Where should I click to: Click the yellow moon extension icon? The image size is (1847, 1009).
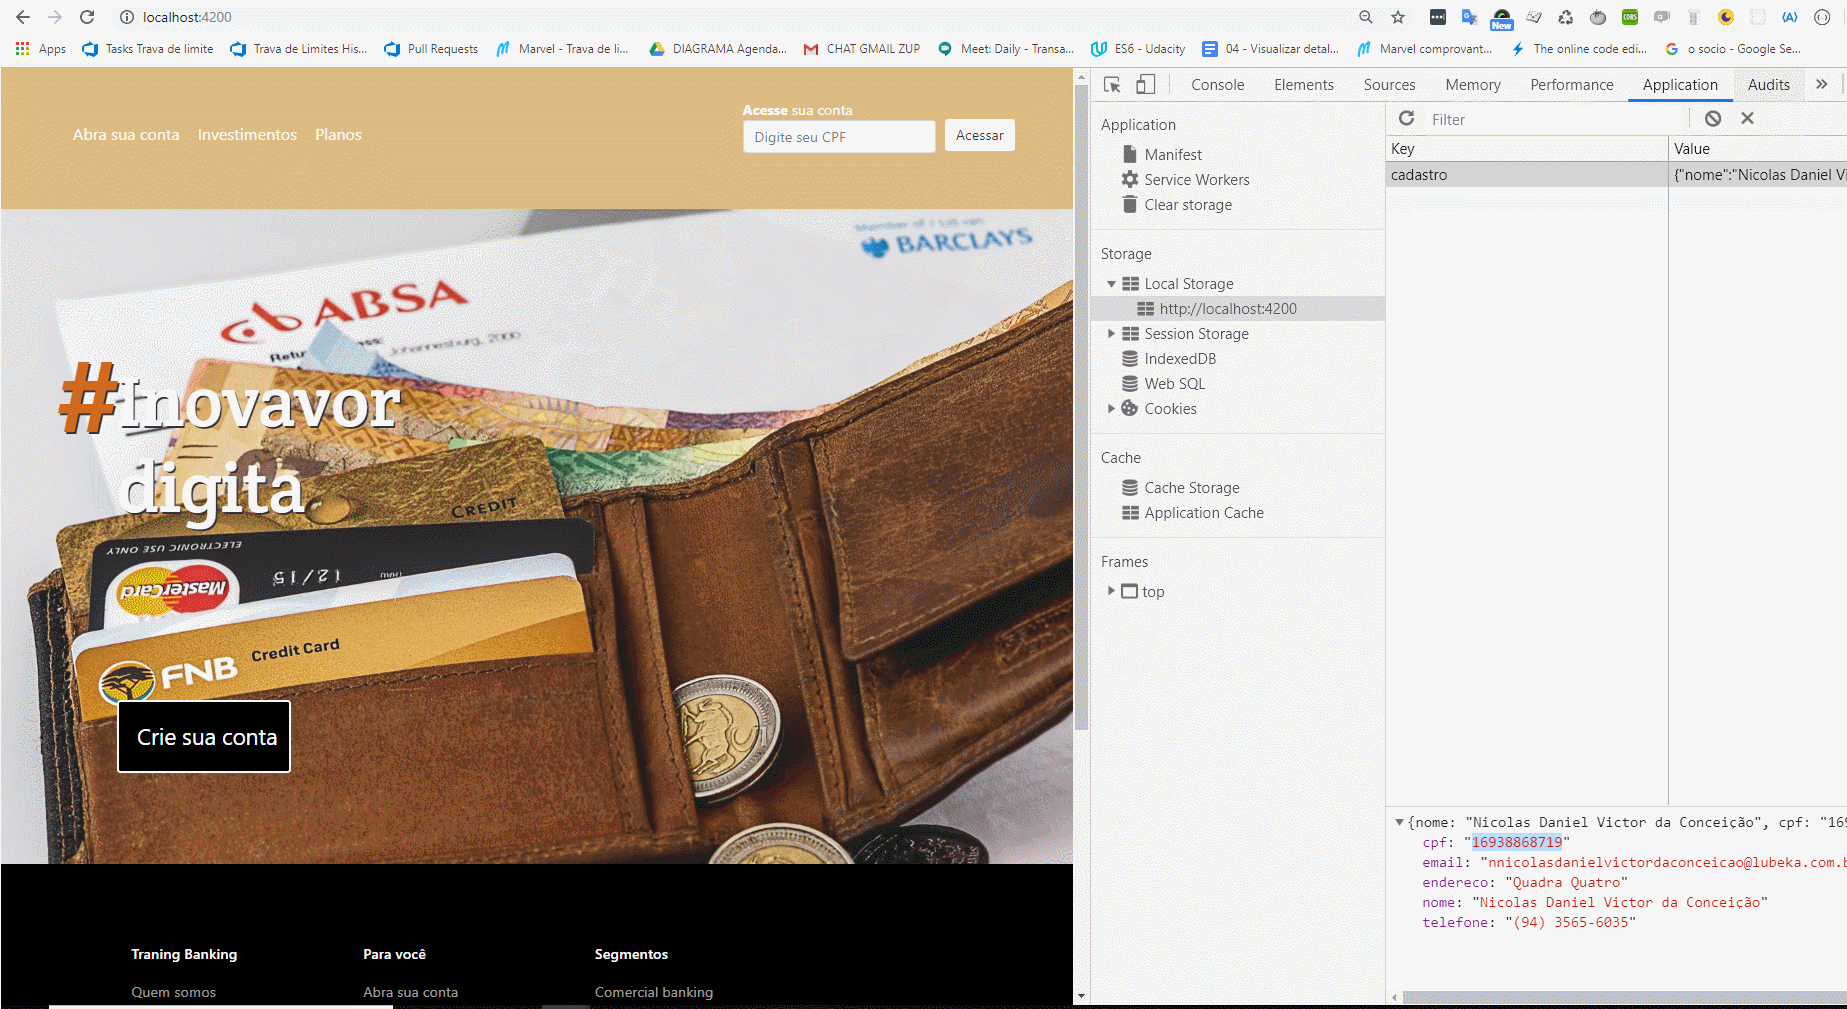1726,17
